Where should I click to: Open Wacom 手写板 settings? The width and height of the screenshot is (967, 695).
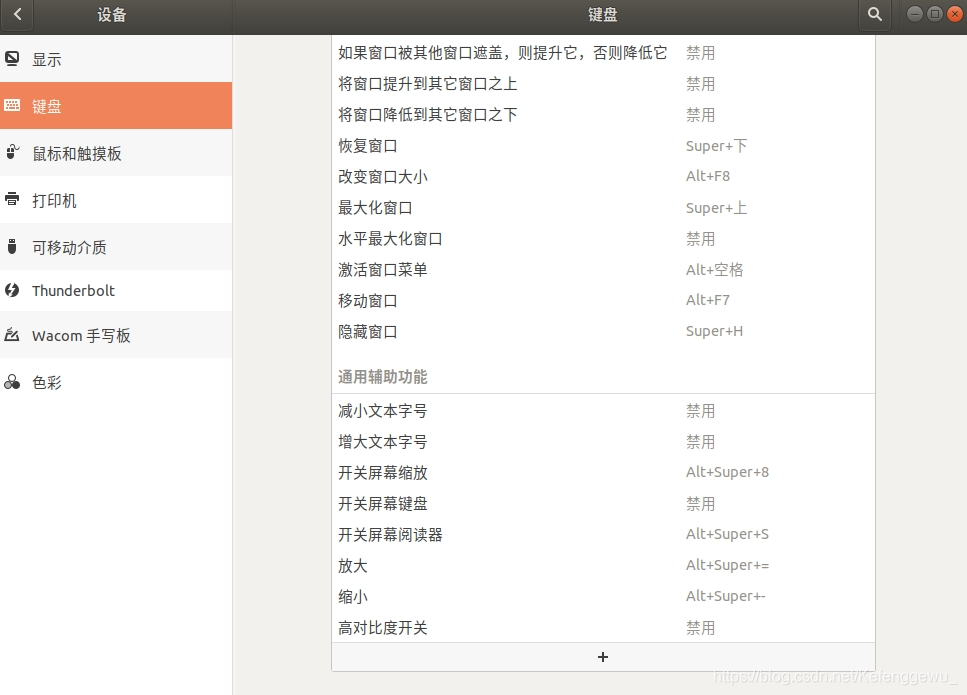coord(116,335)
